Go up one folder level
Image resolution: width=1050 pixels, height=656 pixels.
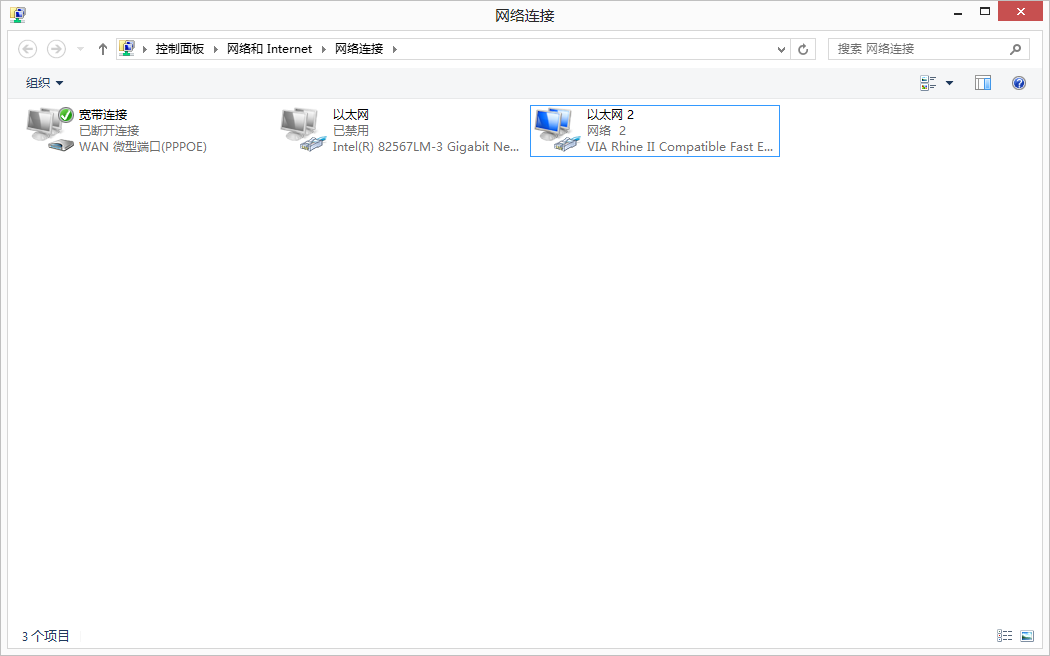[x=102, y=49]
